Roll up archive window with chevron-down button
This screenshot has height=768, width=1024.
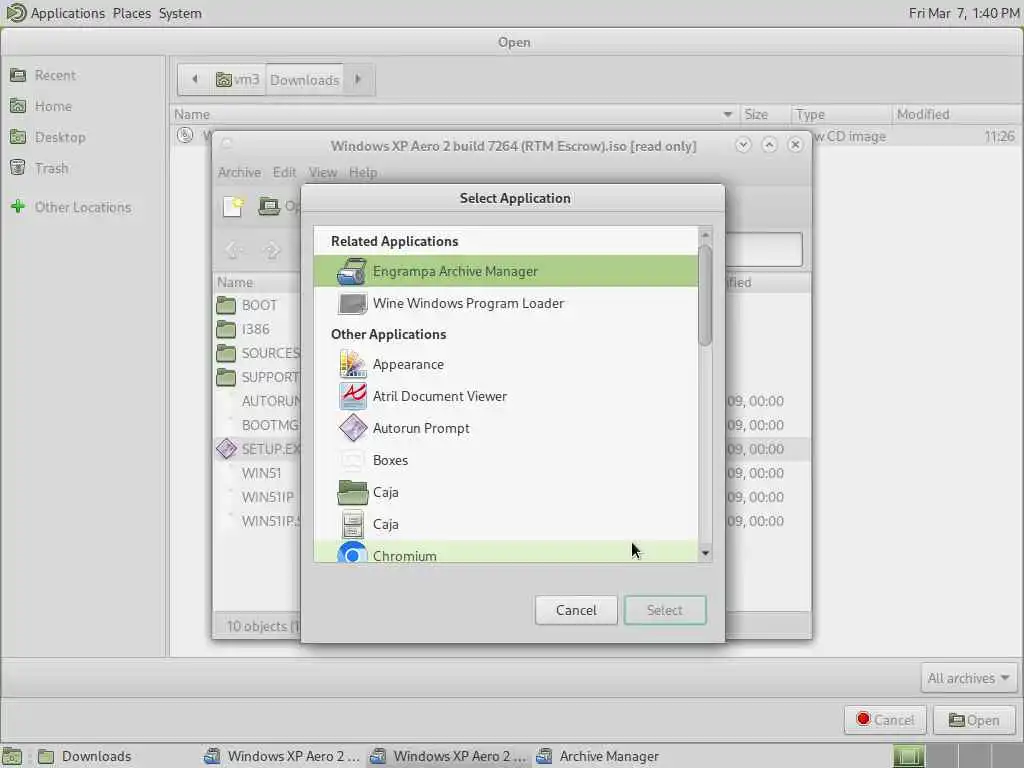[x=743, y=145]
